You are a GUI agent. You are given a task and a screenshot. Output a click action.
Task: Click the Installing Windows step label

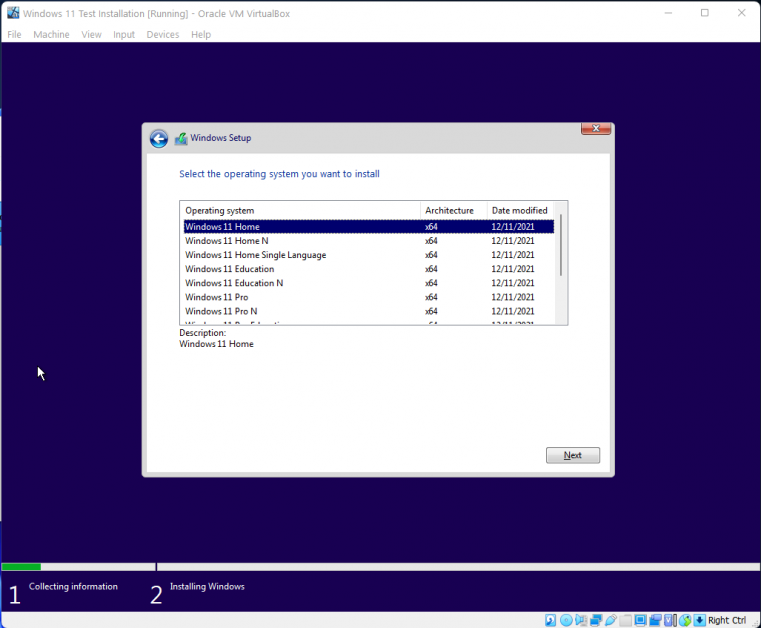click(x=207, y=586)
